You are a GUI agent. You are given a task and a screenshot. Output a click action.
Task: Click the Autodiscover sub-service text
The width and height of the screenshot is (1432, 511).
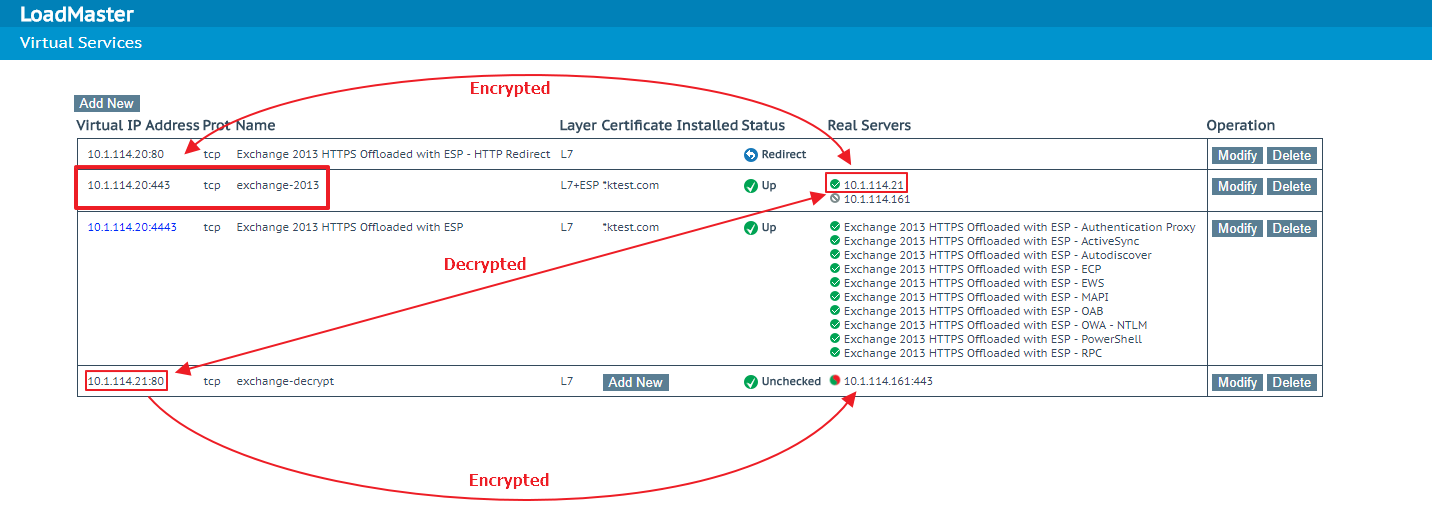(997, 255)
